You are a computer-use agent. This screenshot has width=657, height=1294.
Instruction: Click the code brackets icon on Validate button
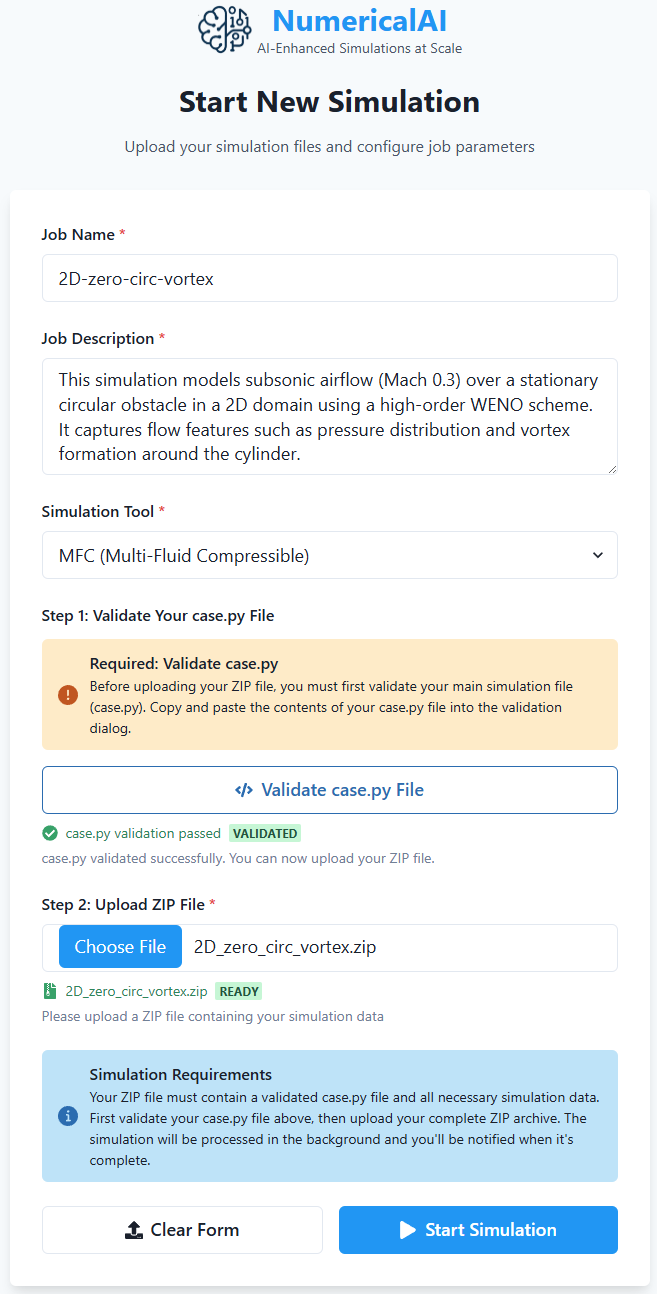point(244,790)
